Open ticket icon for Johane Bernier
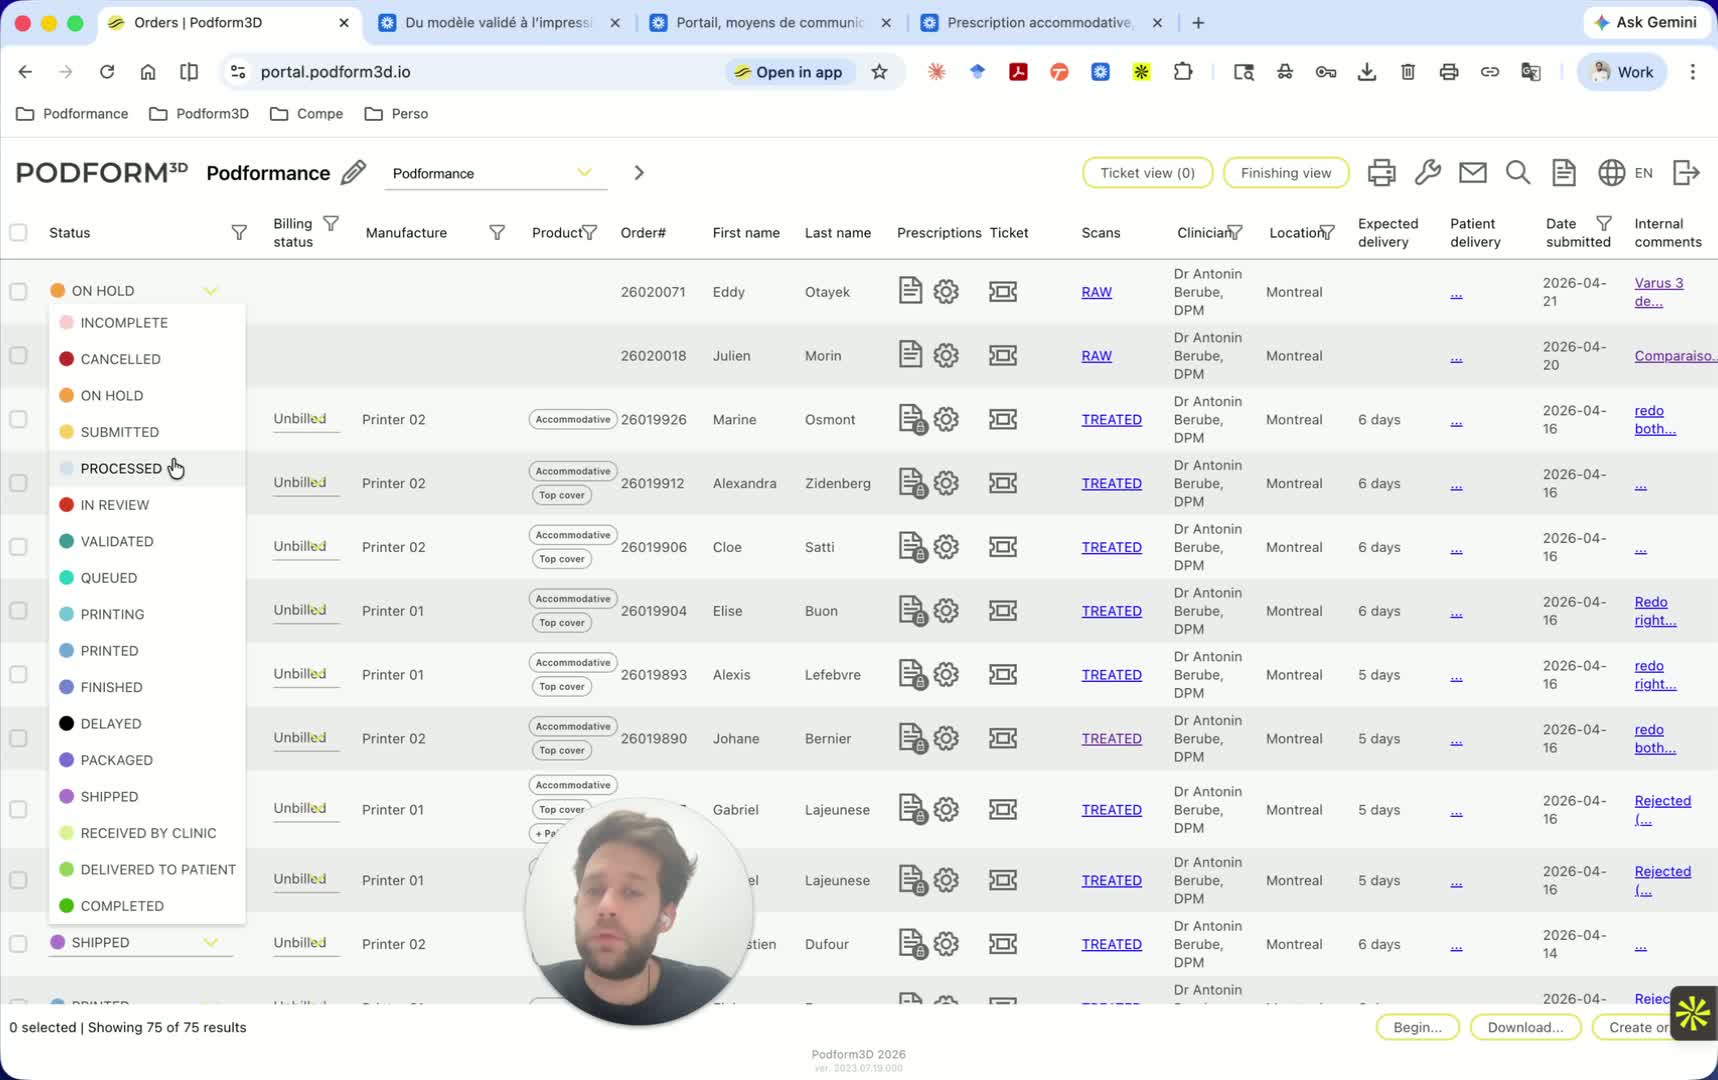The width and height of the screenshot is (1718, 1080). [1003, 738]
